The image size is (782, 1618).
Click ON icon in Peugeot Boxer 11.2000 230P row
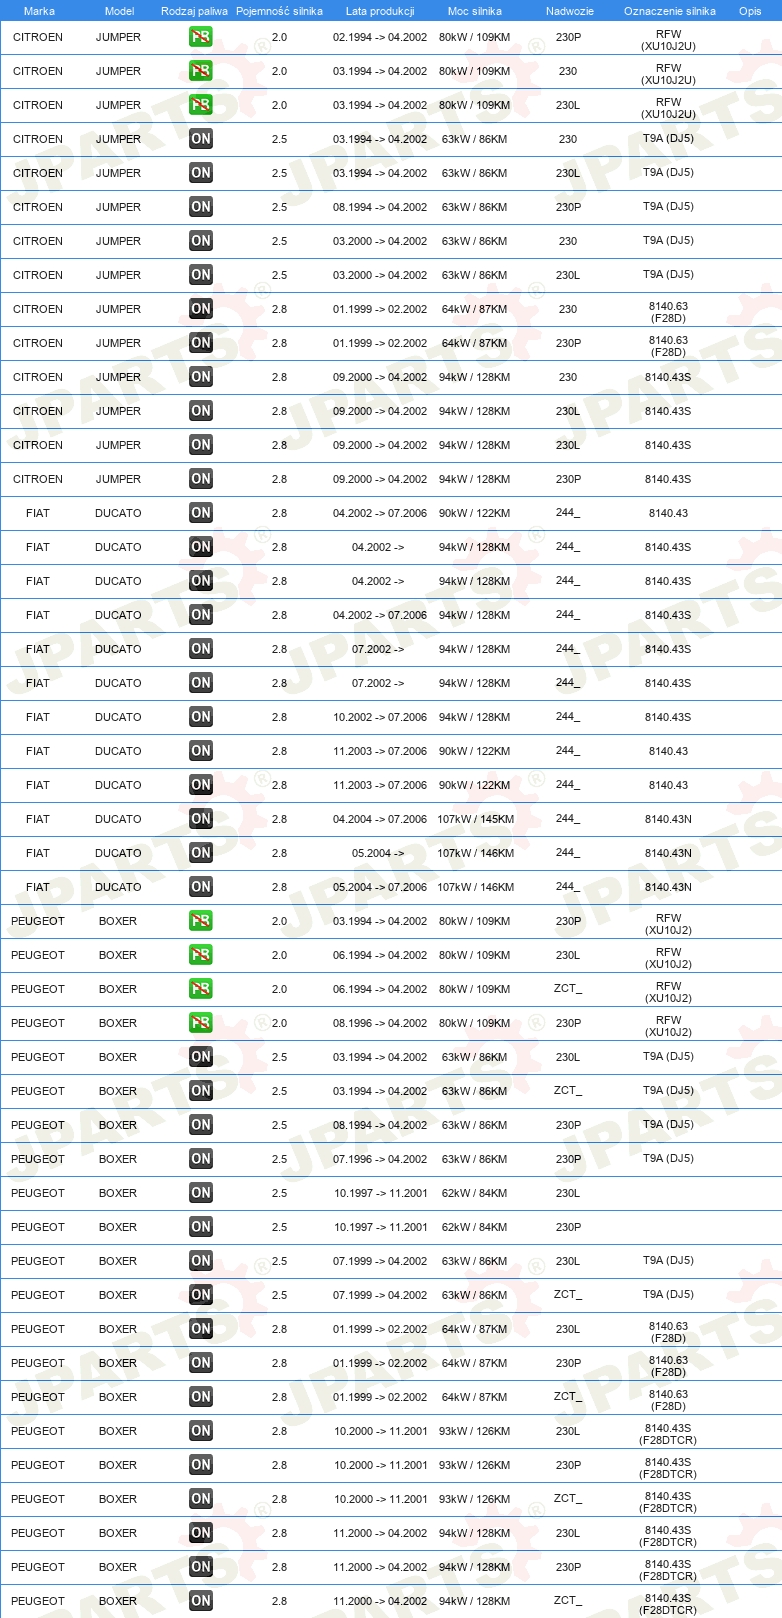coord(201,1567)
